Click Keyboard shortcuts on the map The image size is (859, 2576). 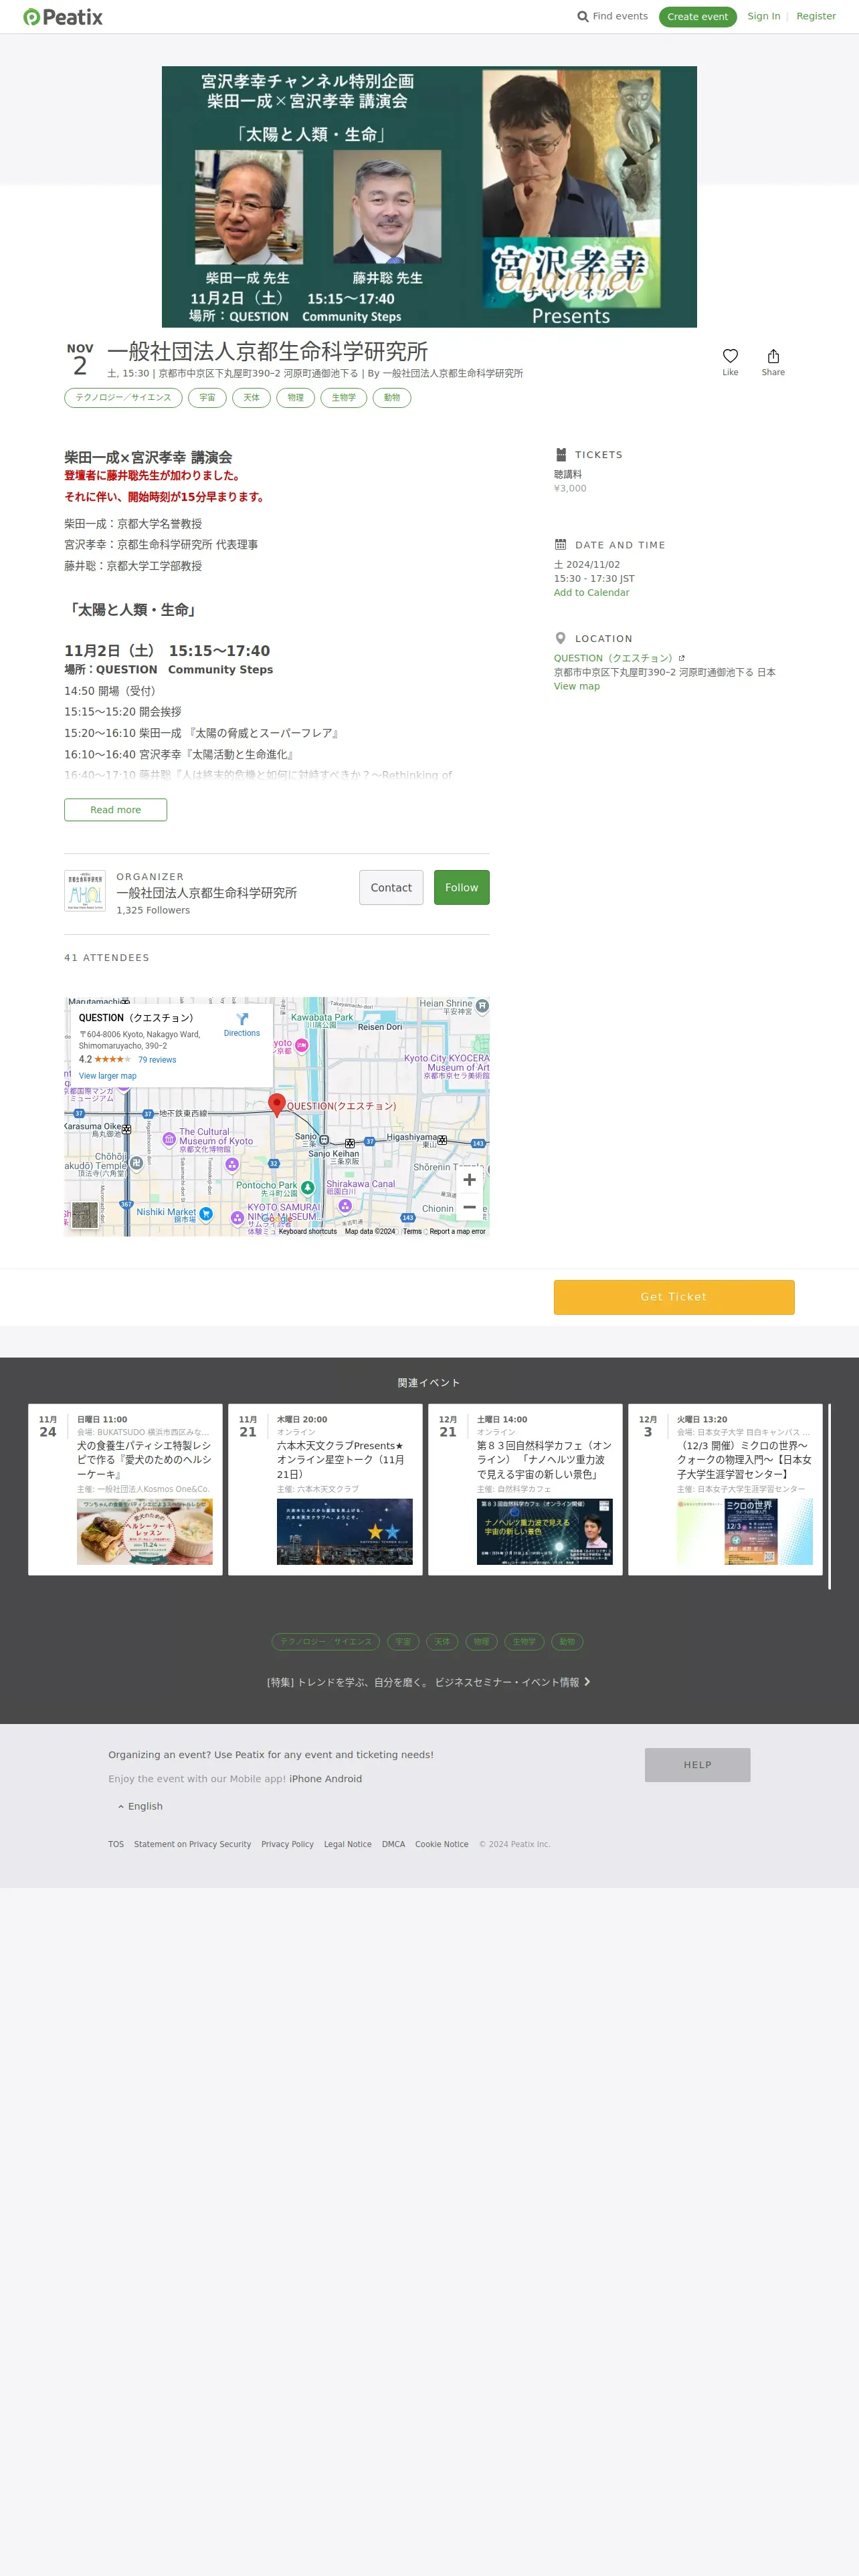click(x=307, y=1231)
